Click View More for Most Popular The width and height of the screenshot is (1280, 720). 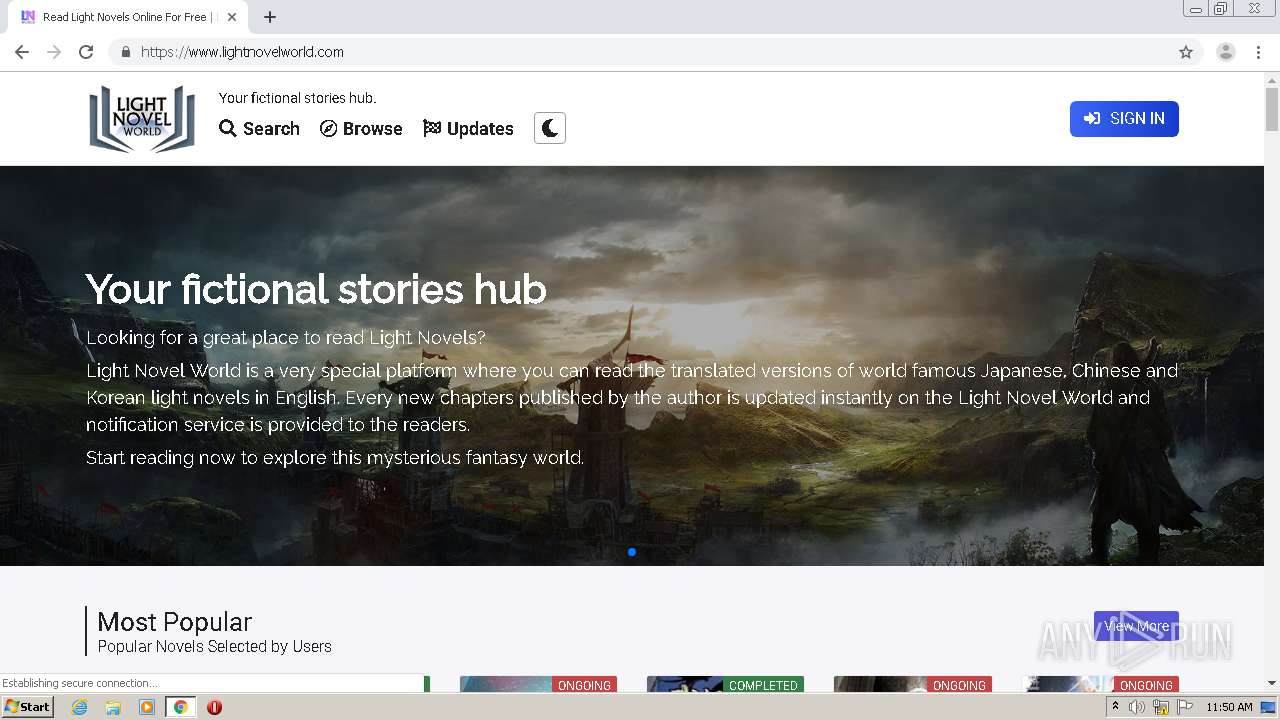coord(1136,626)
